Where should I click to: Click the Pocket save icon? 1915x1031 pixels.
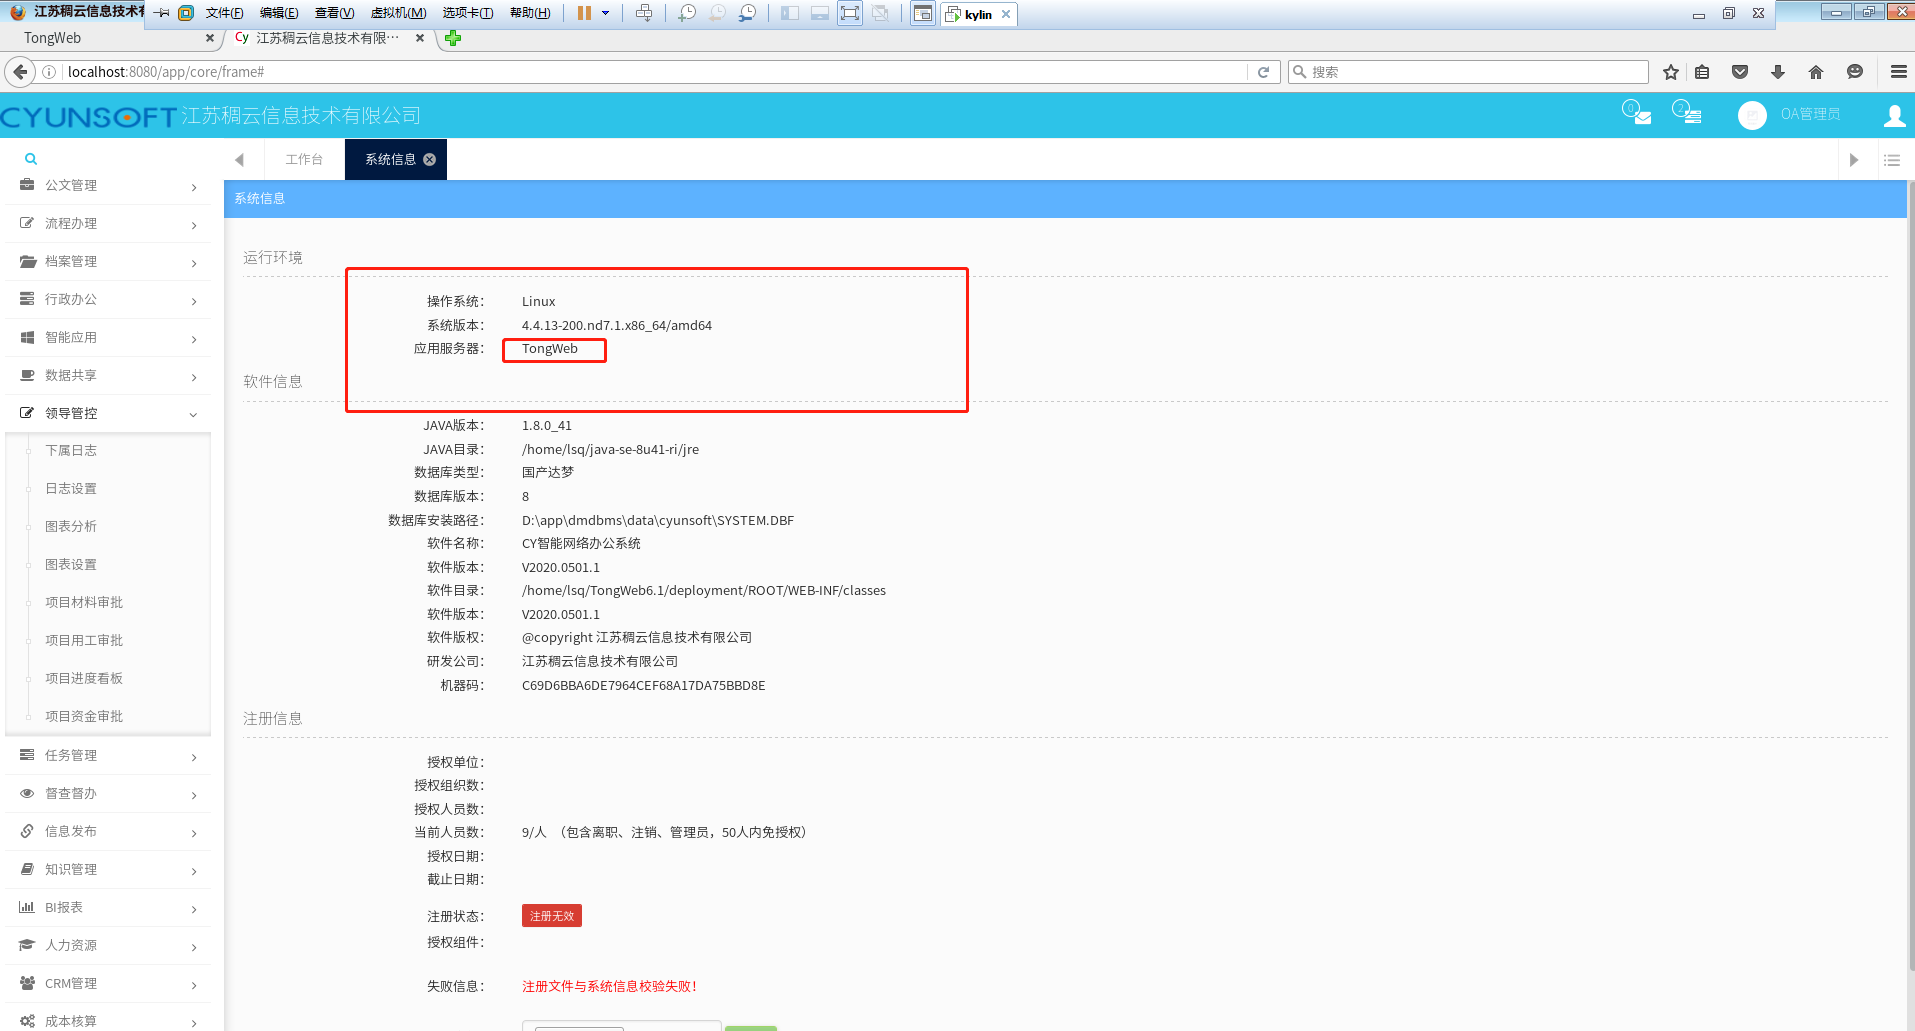coord(1740,72)
